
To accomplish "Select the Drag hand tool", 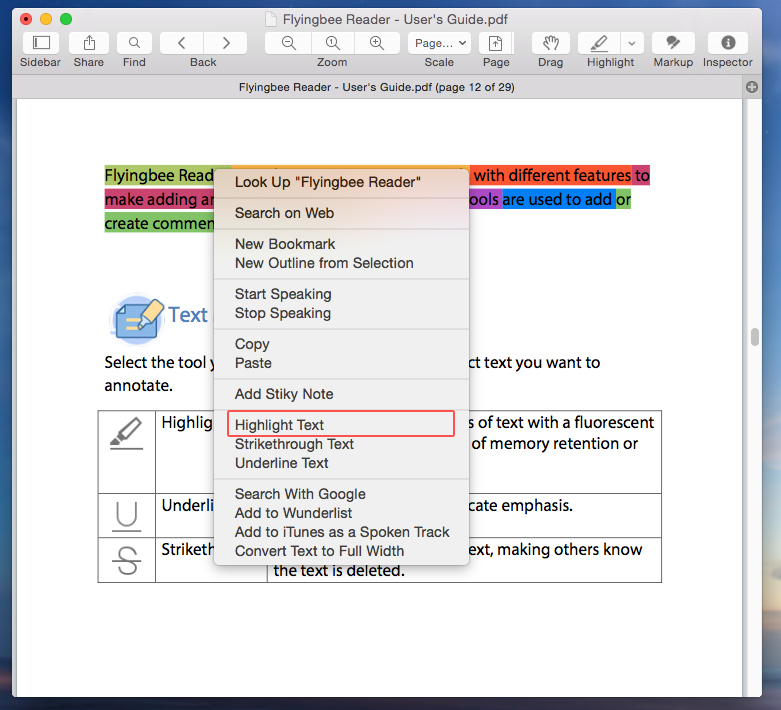I will pyautogui.click(x=550, y=43).
